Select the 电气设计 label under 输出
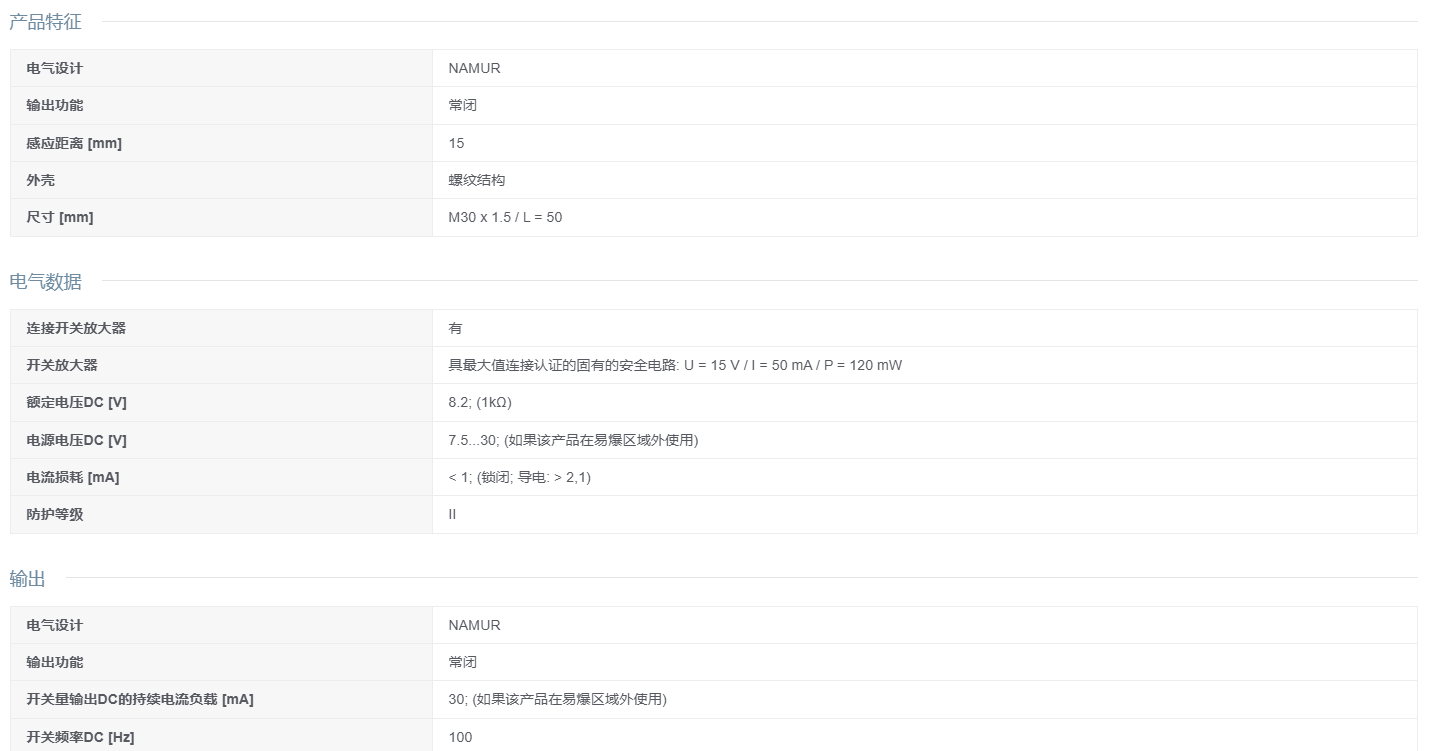This screenshot has height=751, width=1433. pos(55,625)
